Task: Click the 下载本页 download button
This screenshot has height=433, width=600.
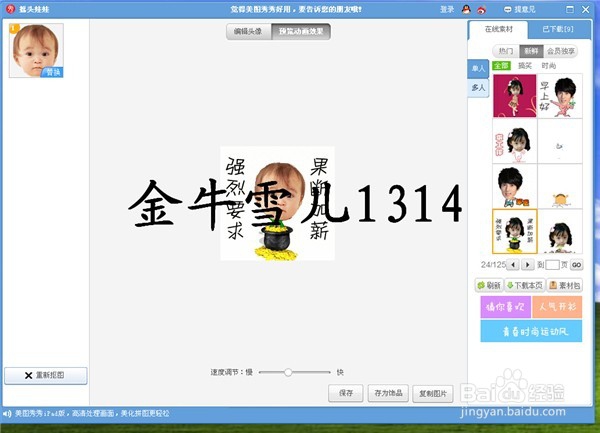Action: (525, 285)
